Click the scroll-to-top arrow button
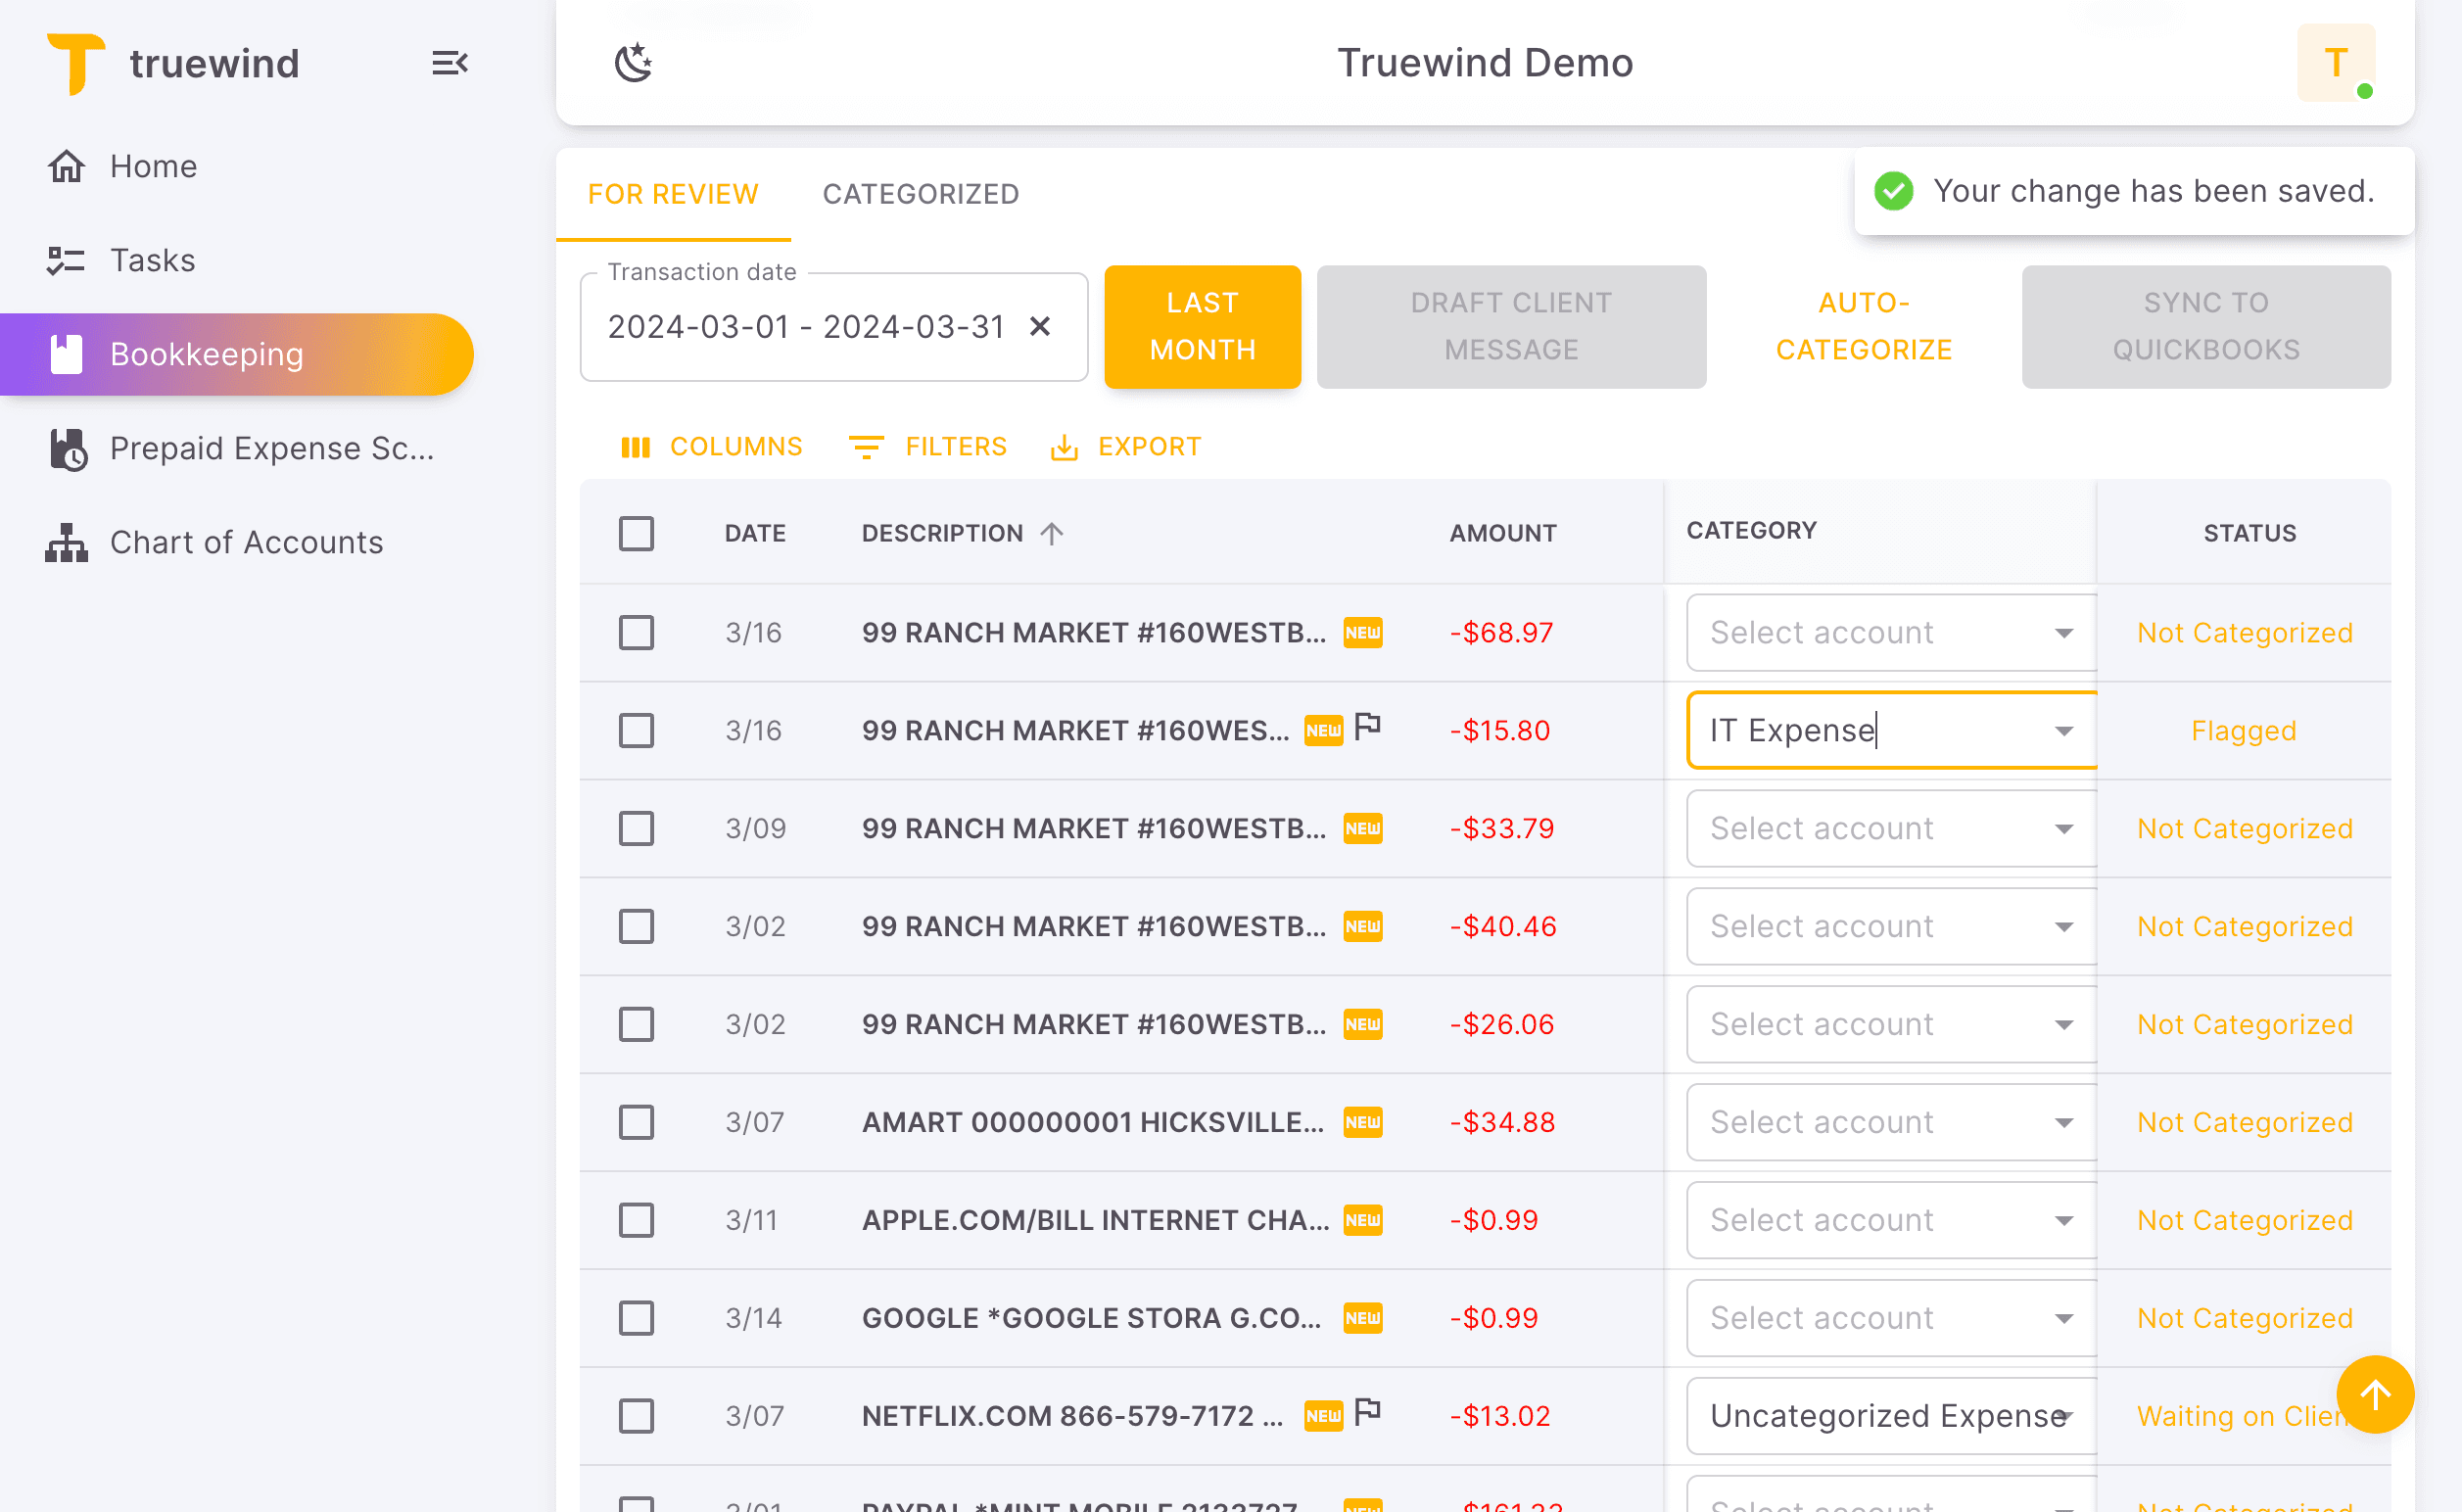Screen dimensions: 2462x1512 tap(2377, 1394)
